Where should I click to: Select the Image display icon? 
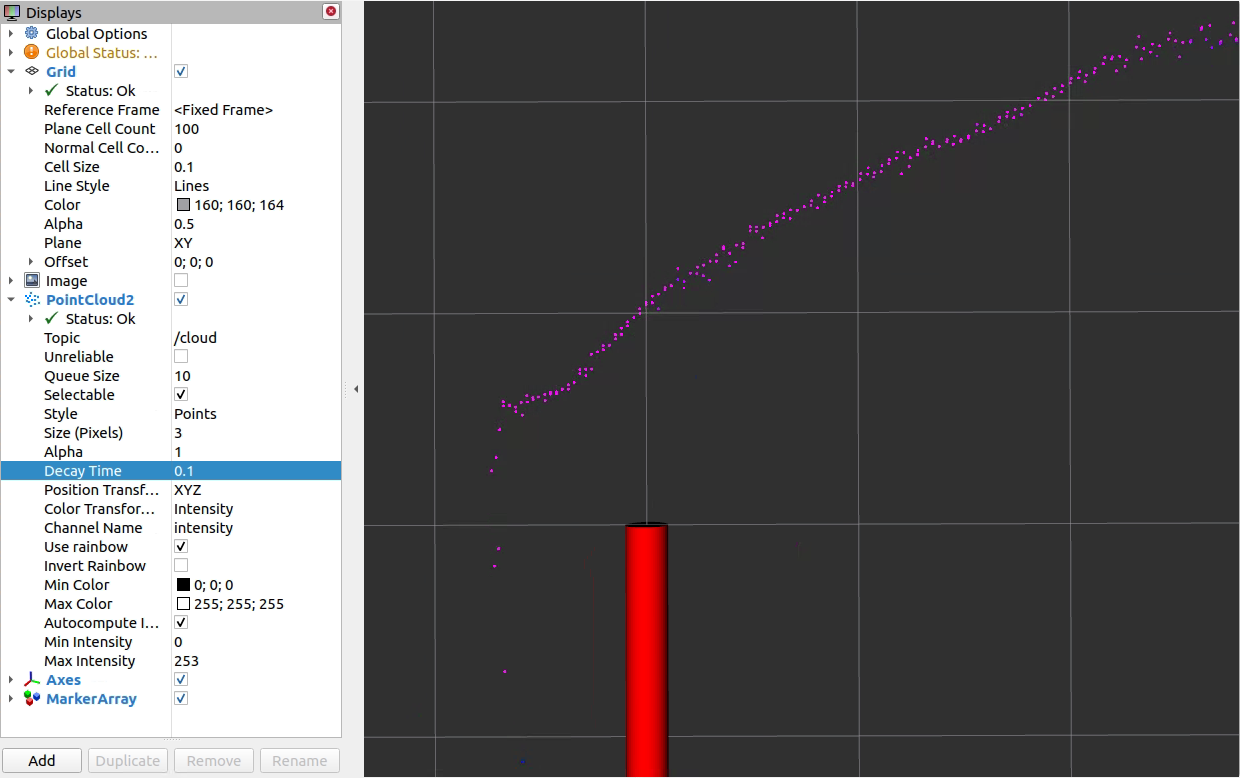click(x=29, y=280)
